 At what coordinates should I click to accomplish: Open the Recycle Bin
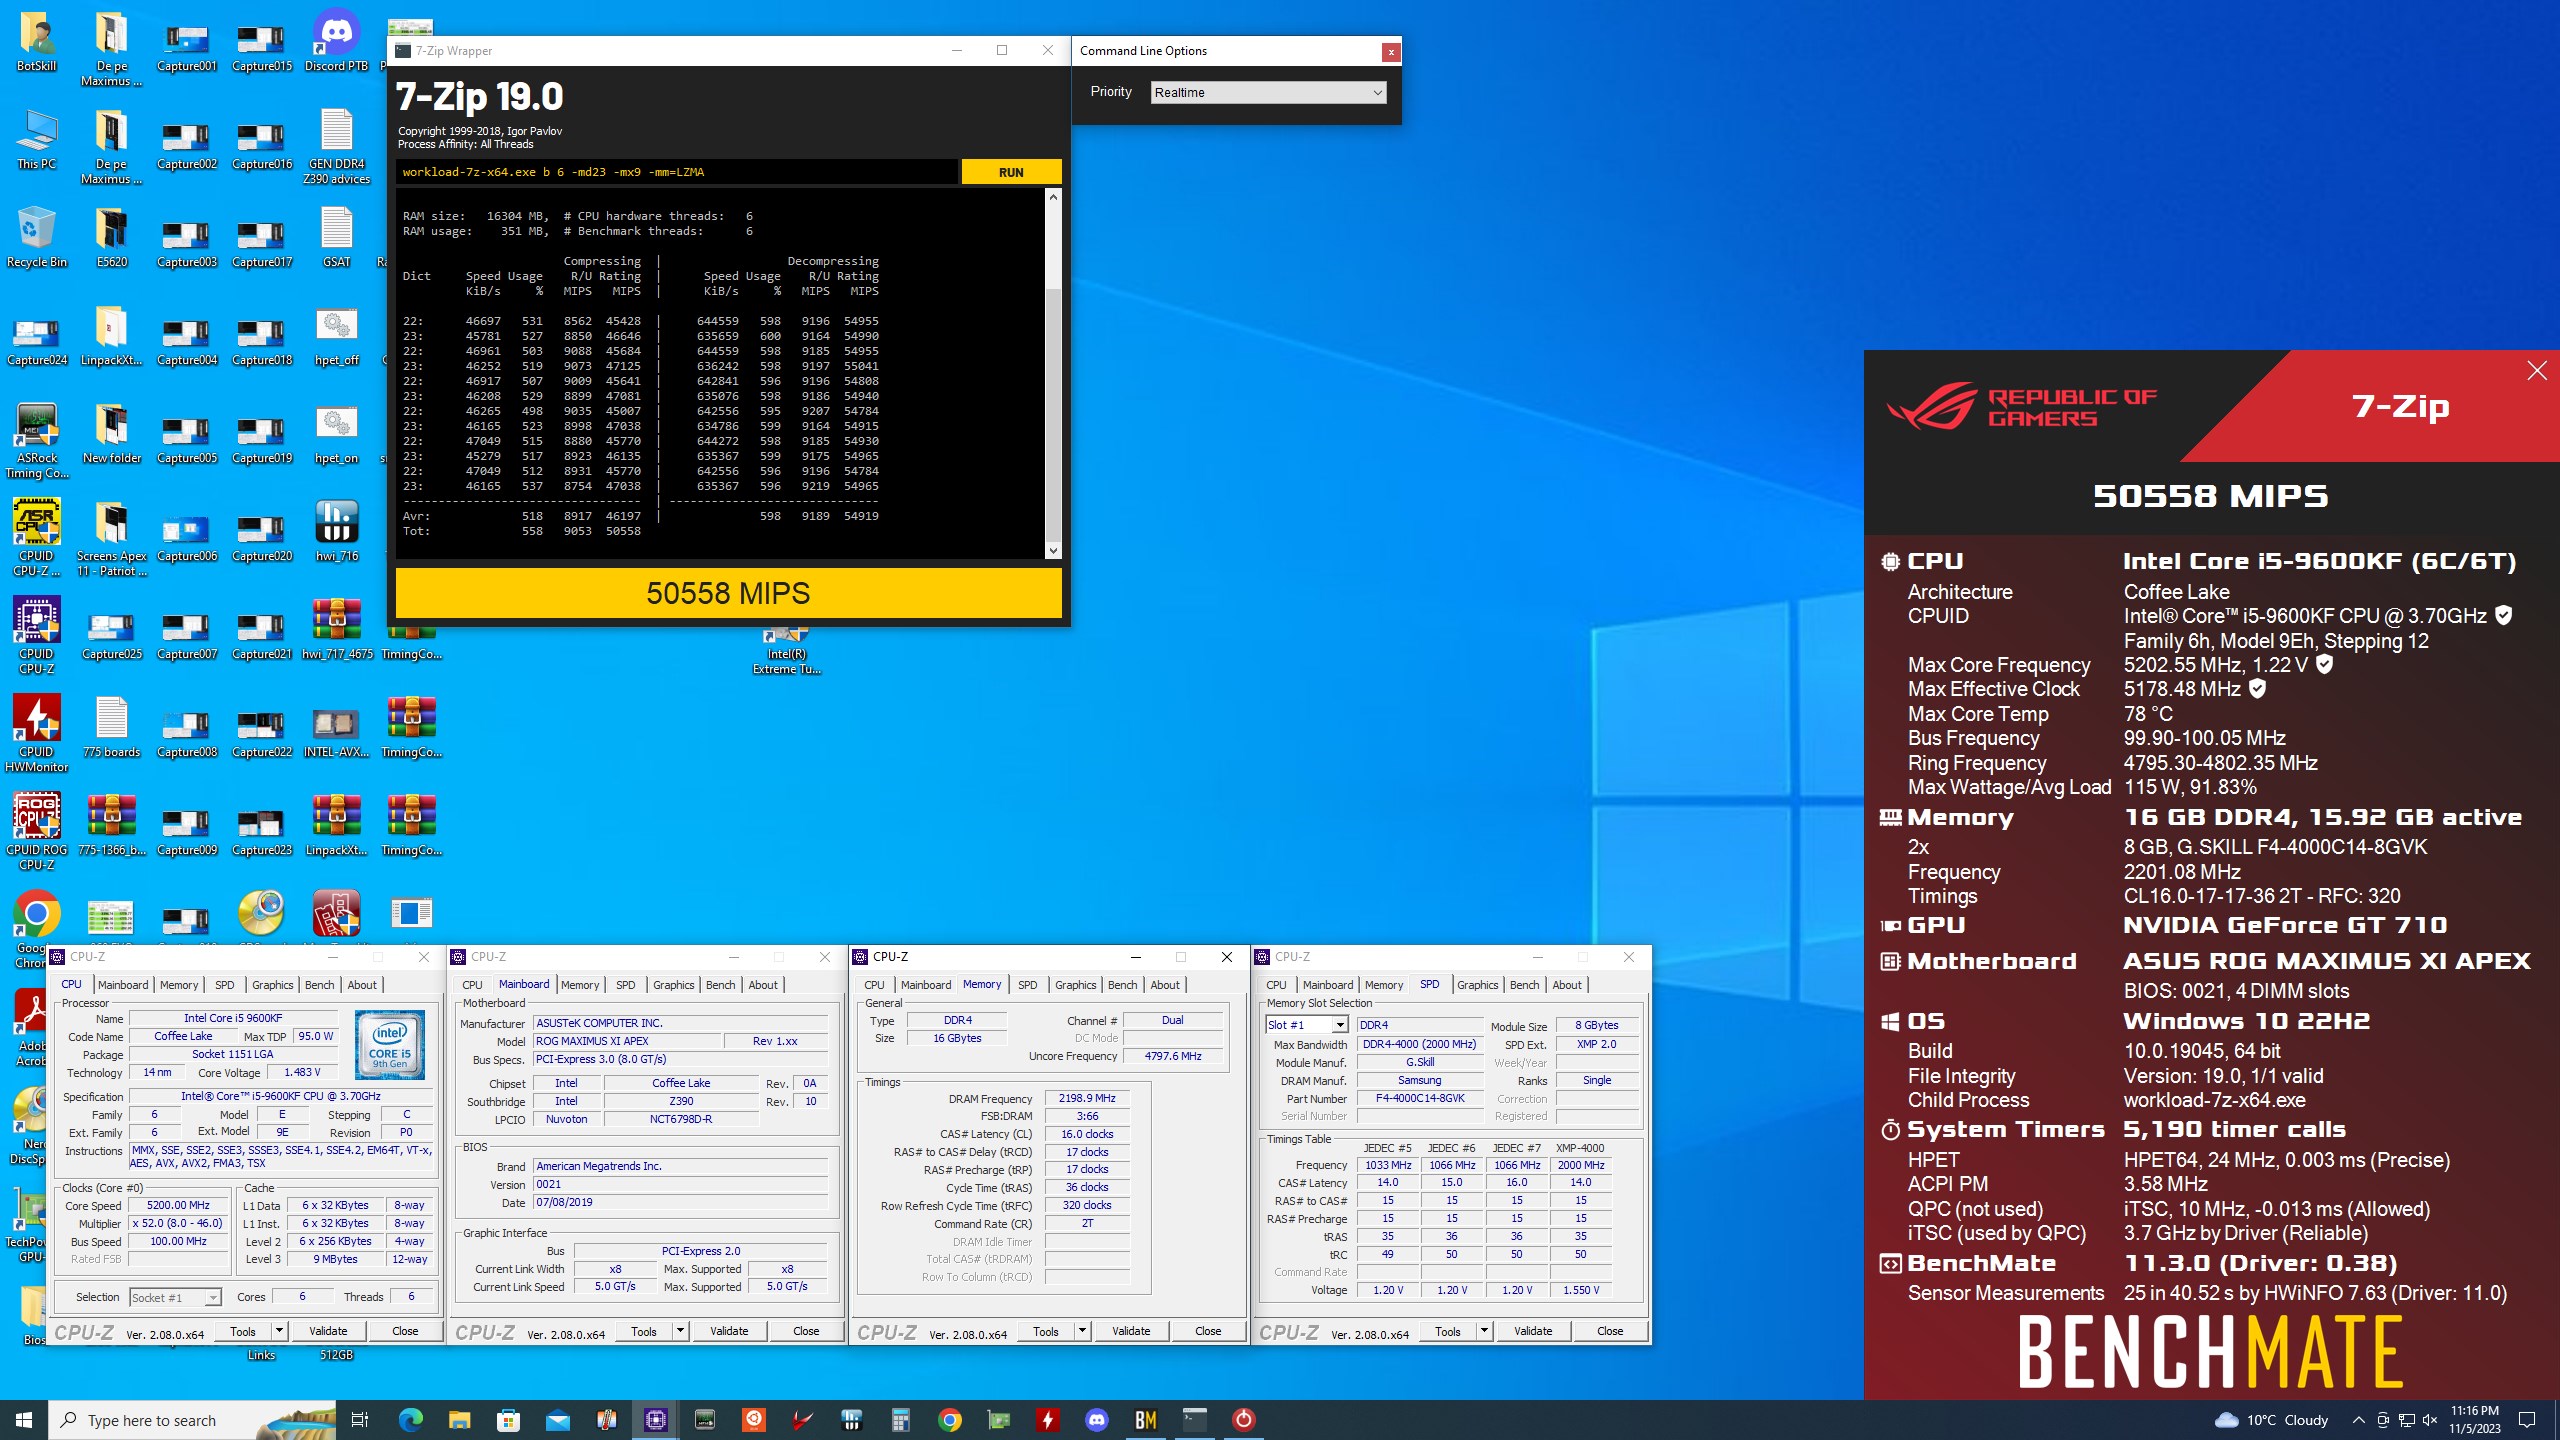point(37,238)
